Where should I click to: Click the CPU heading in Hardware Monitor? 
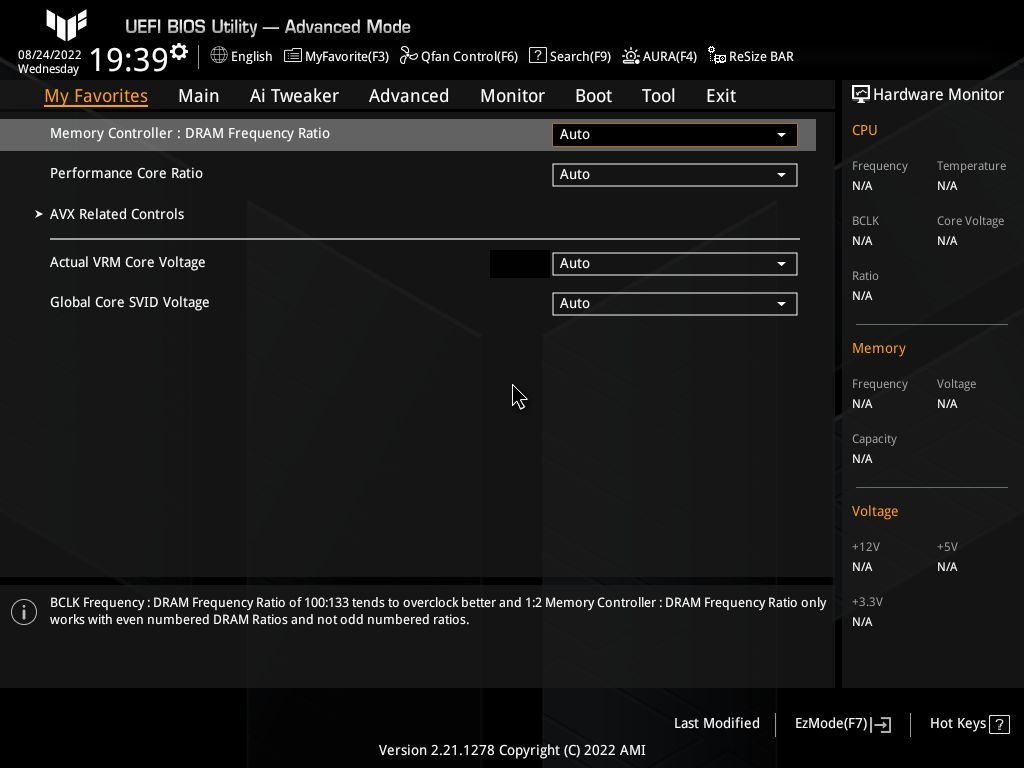tap(864, 130)
